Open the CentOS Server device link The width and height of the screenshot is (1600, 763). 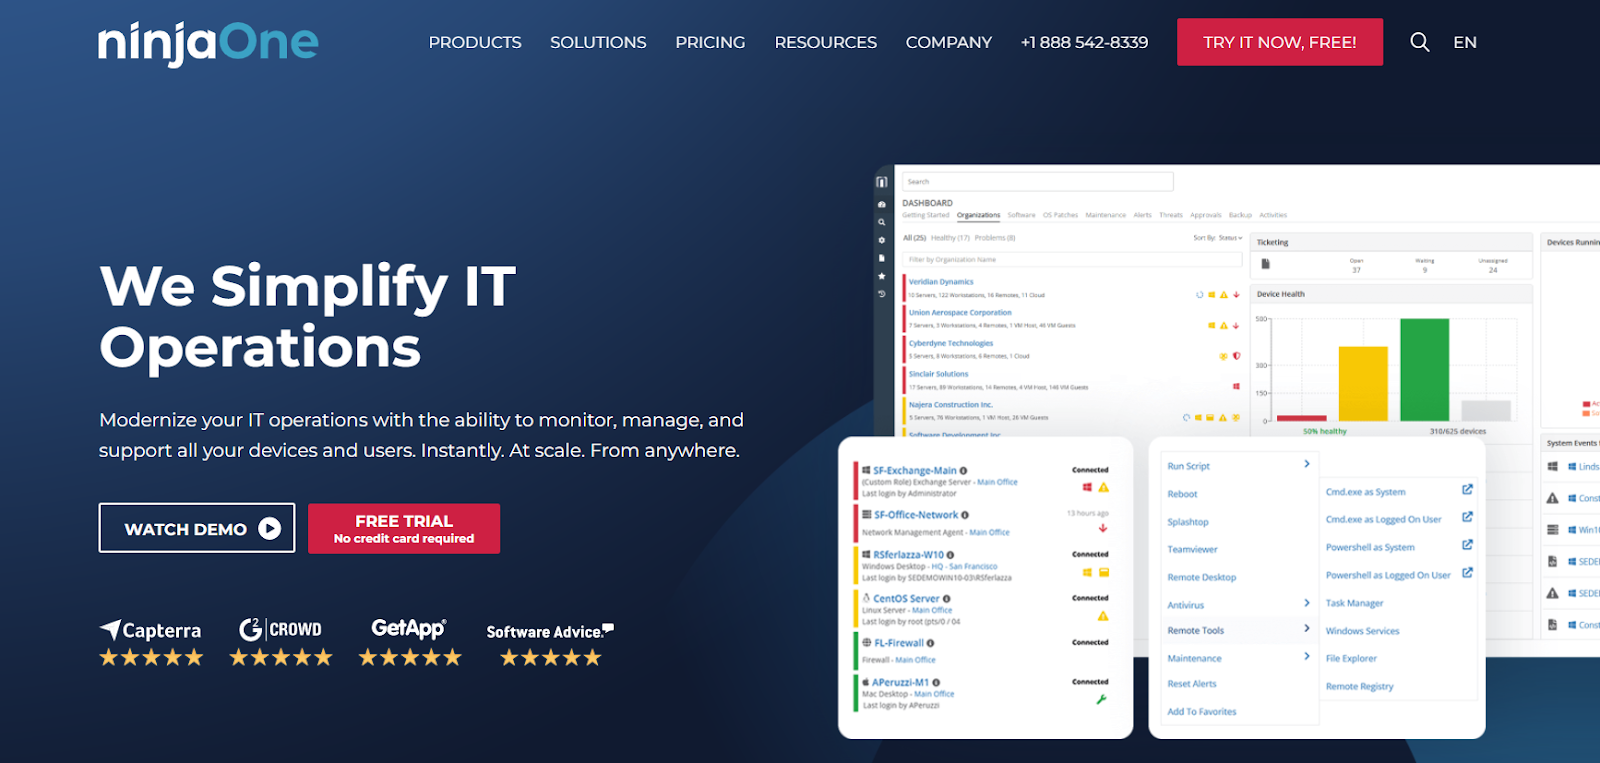coord(906,598)
